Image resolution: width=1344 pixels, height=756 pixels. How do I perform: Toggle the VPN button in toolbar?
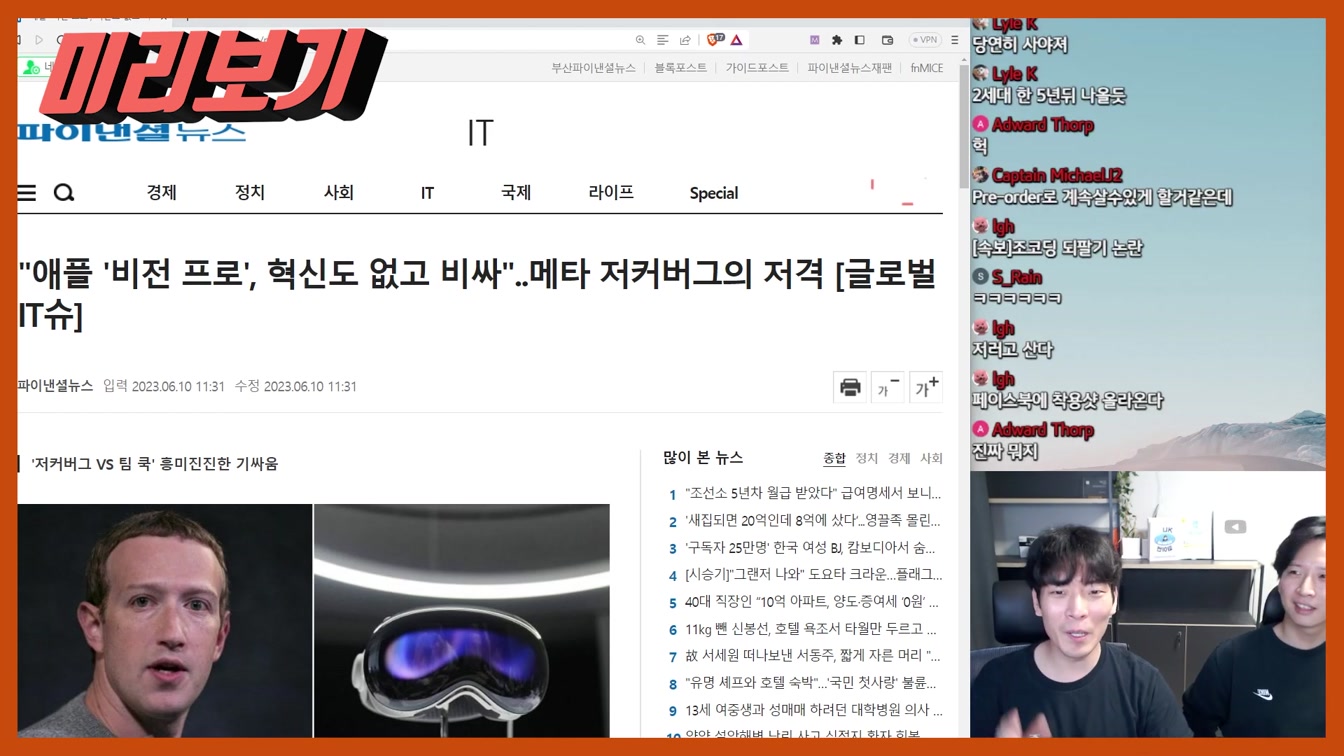click(x=925, y=40)
